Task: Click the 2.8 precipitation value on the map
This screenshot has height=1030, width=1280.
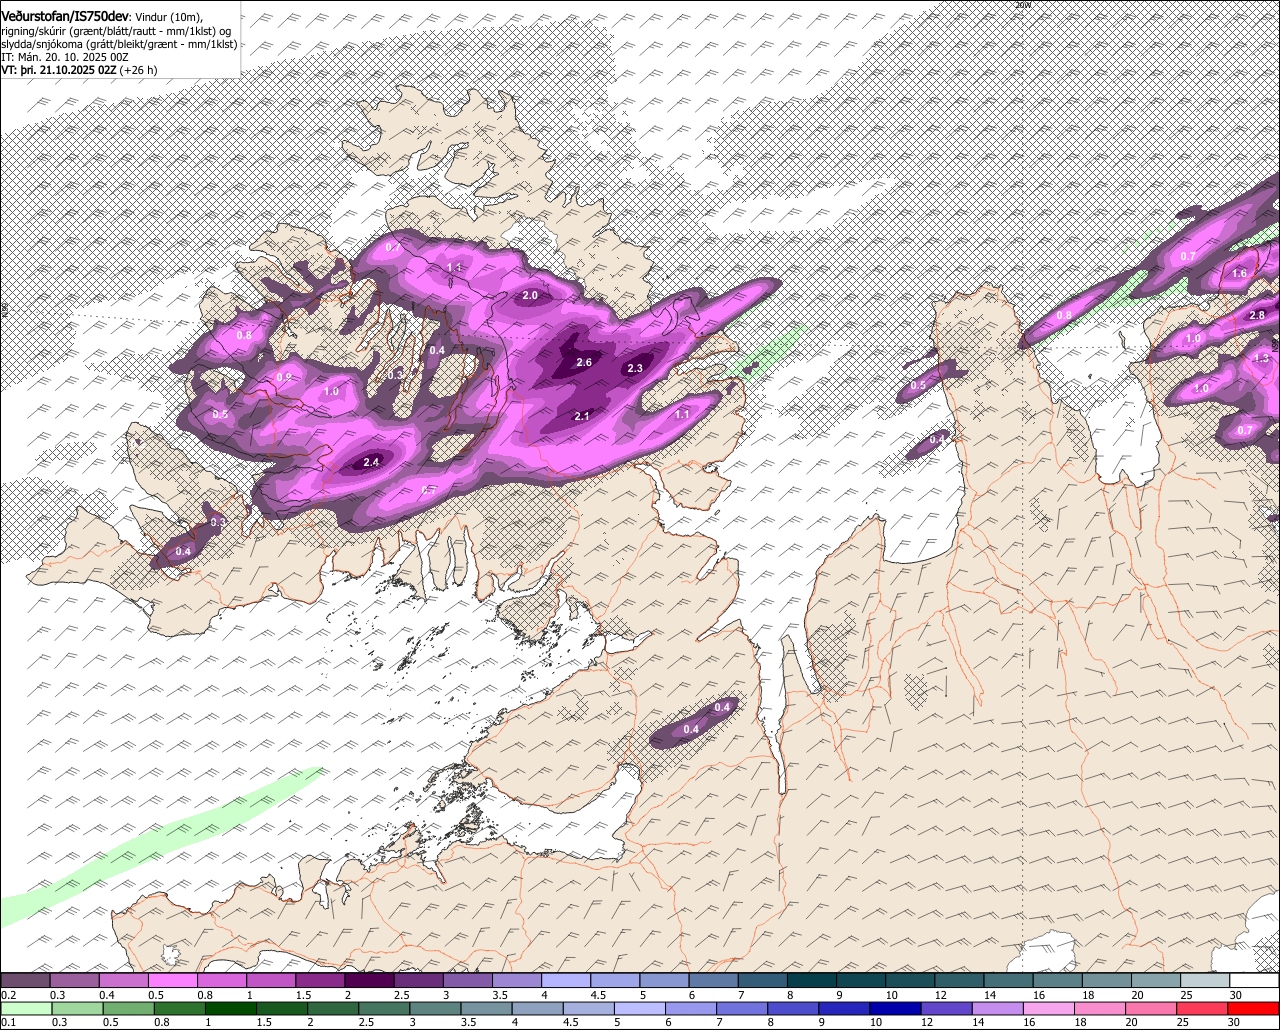Action: (x=1257, y=315)
